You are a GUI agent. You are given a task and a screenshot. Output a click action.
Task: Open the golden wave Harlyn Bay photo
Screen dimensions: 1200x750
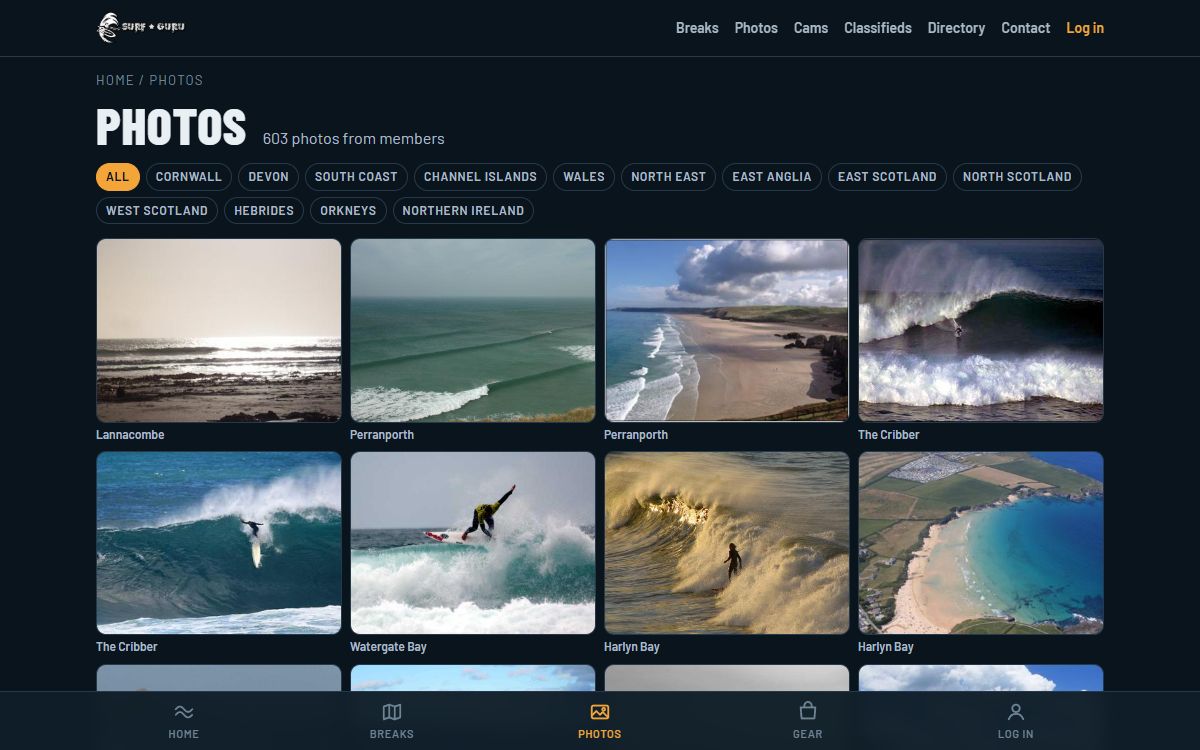tap(727, 543)
